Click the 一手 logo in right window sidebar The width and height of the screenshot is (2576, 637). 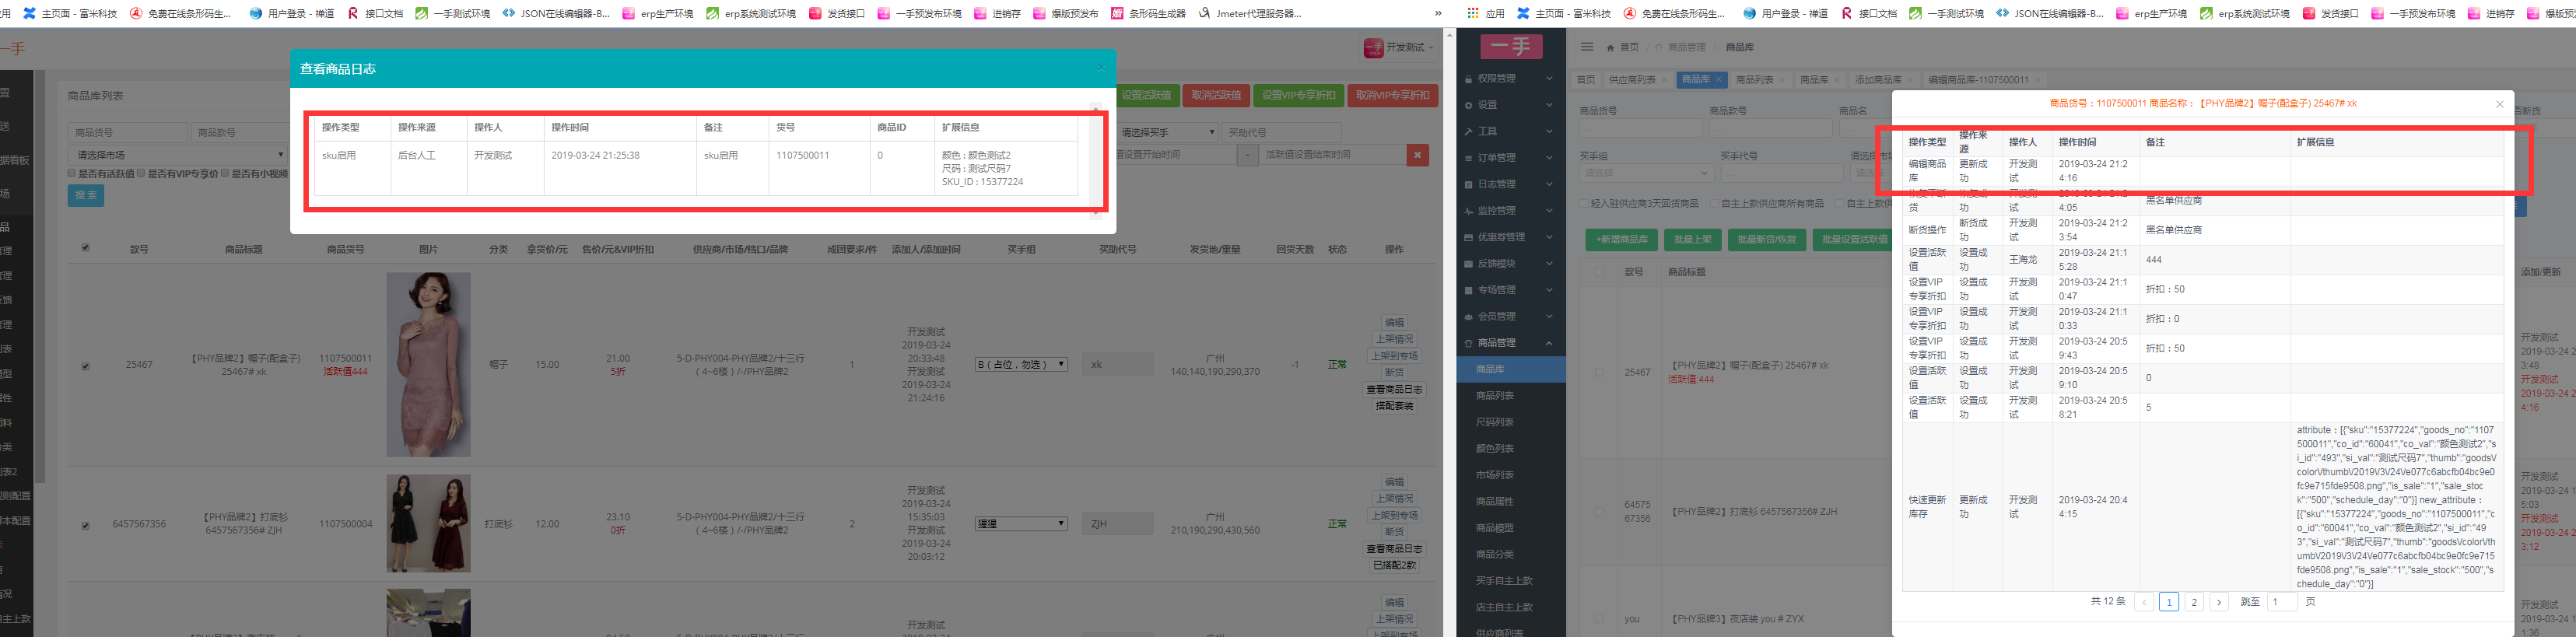[x=1511, y=46]
